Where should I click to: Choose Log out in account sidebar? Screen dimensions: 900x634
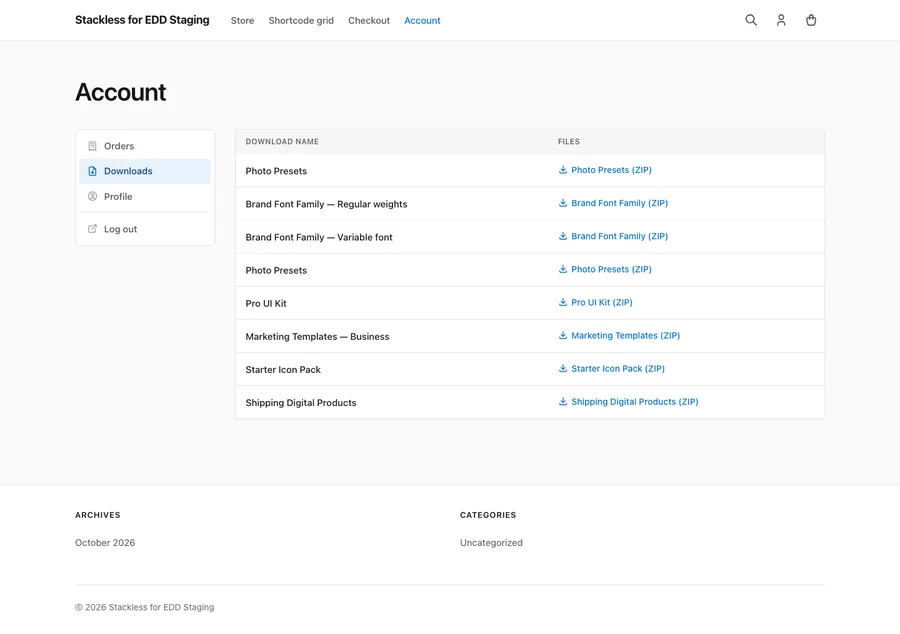coord(145,229)
